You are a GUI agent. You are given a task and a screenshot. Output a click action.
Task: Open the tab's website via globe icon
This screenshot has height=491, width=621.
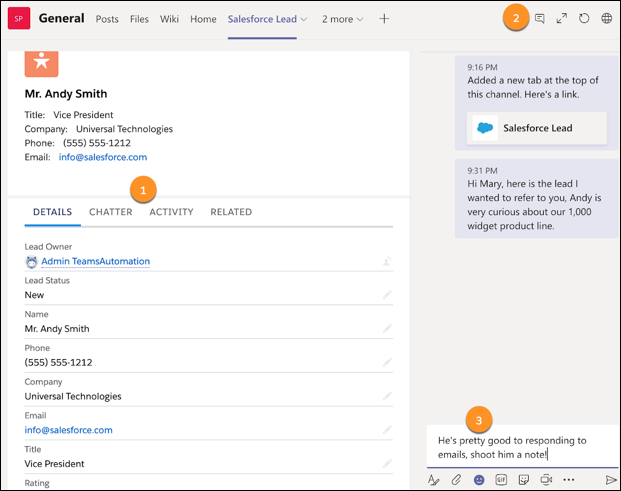[x=606, y=19]
